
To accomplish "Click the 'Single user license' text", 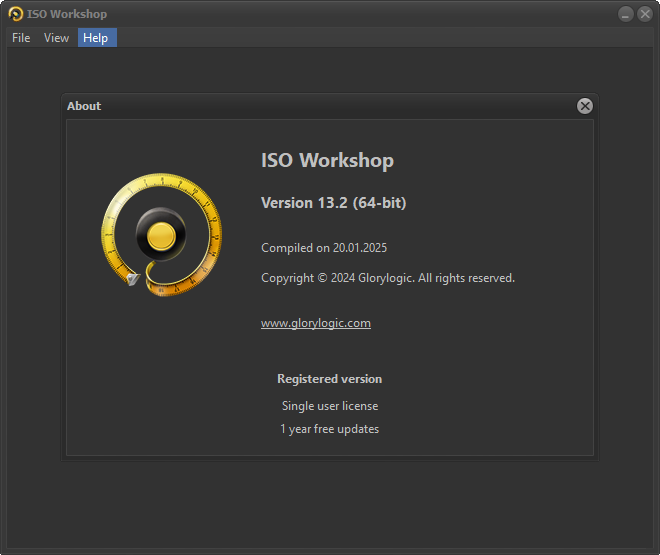I will 330,406.
